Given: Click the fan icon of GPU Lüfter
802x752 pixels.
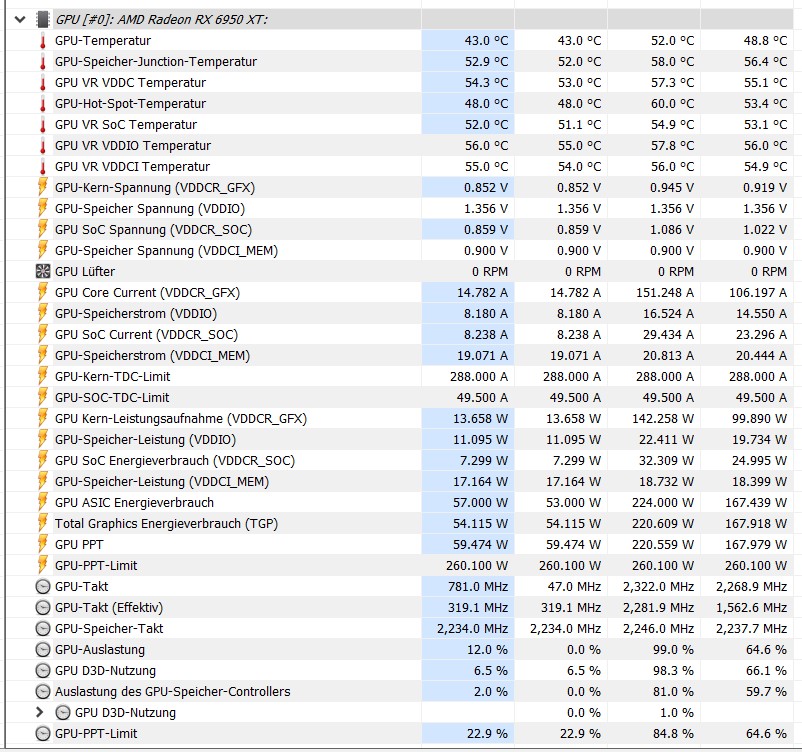Looking at the screenshot, I should (43, 271).
